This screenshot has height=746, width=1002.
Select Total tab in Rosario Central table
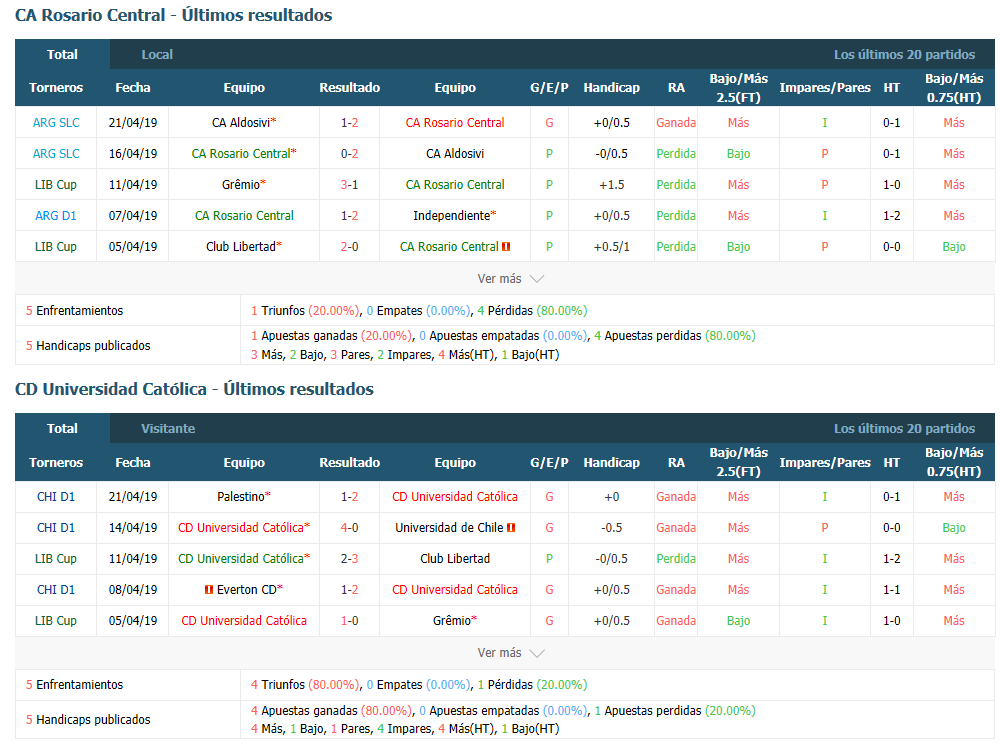click(x=63, y=54)
